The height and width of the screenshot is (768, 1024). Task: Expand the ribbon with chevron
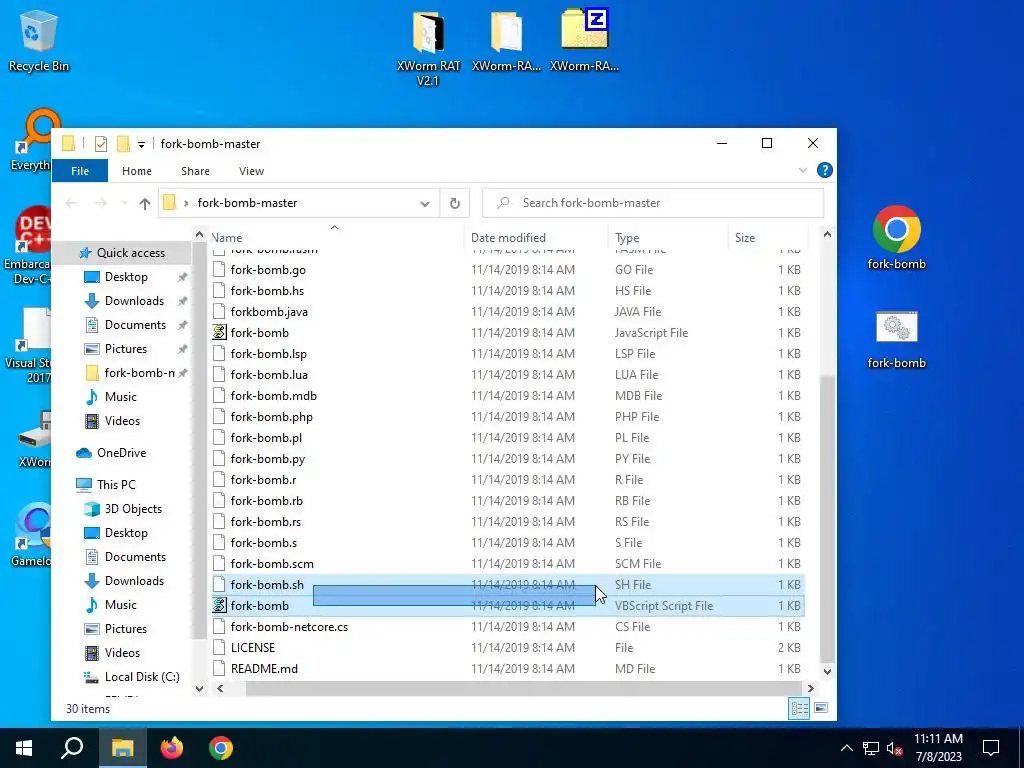pyautogui.click(x=803, y=170)
